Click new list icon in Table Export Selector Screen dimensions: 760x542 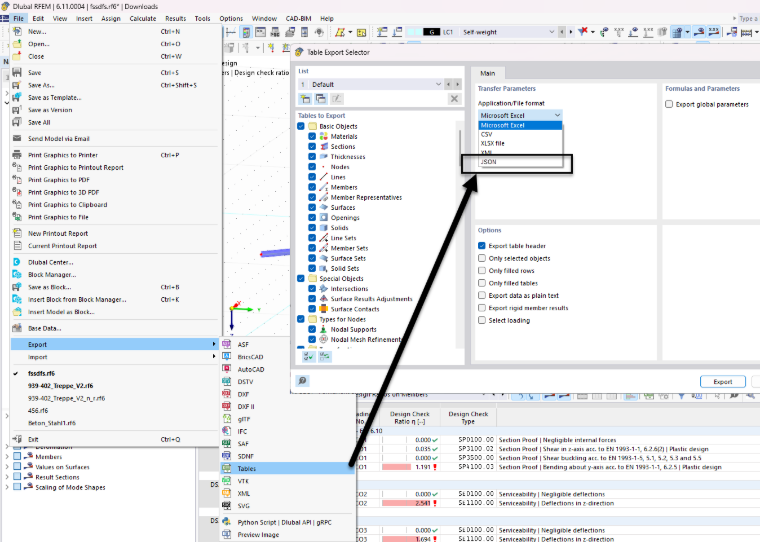(x=305, y=99)
